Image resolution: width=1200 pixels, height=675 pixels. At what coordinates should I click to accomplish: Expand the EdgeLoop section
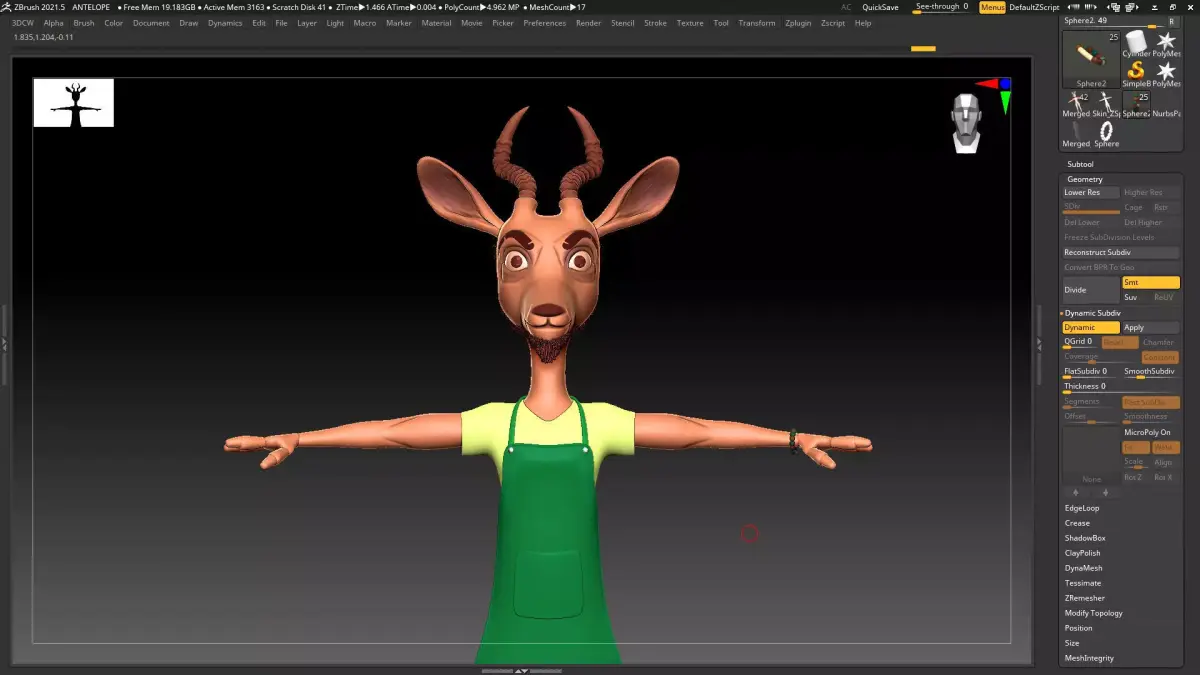point(1082,508)
